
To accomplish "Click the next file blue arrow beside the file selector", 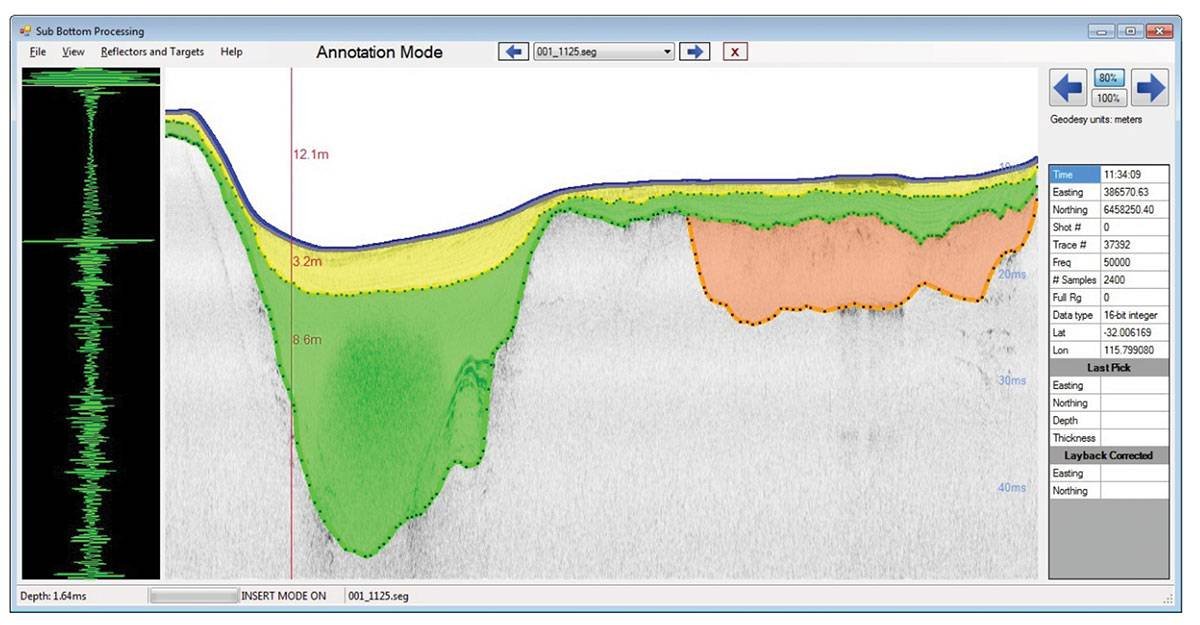I will coord(694,52).
